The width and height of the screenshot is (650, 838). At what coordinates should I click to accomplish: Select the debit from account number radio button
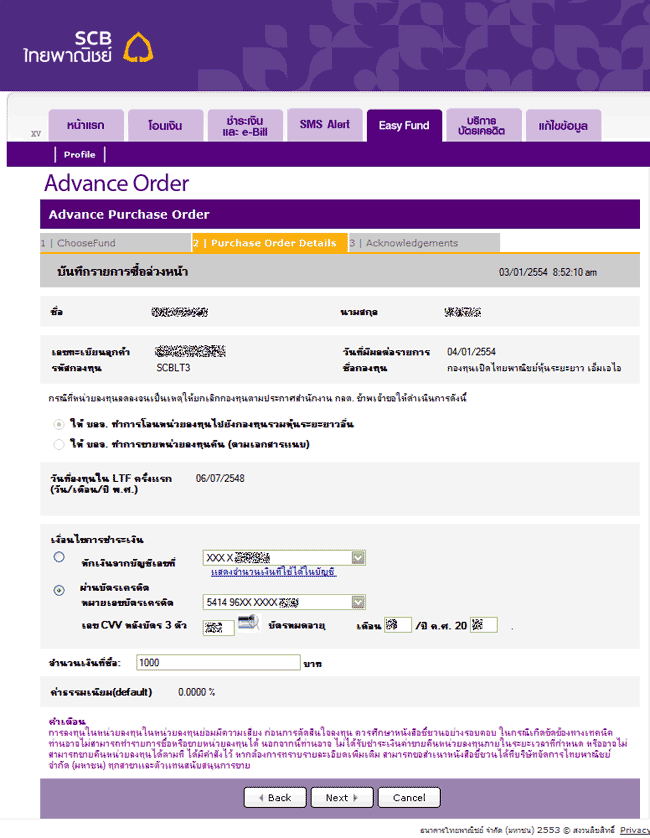(59, 557)
